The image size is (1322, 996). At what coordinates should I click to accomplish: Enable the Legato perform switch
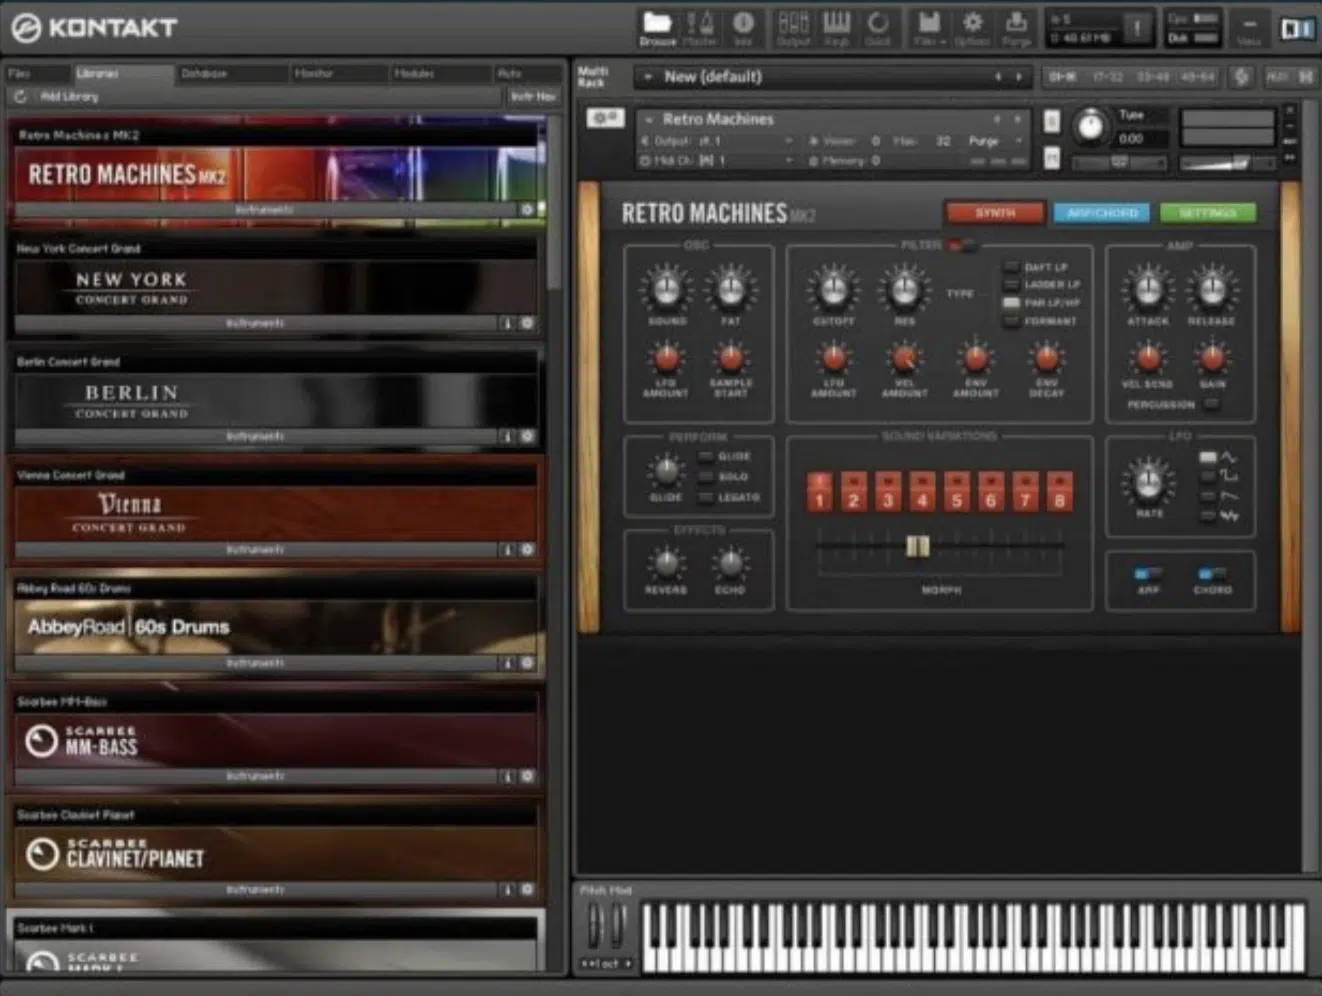706,497
